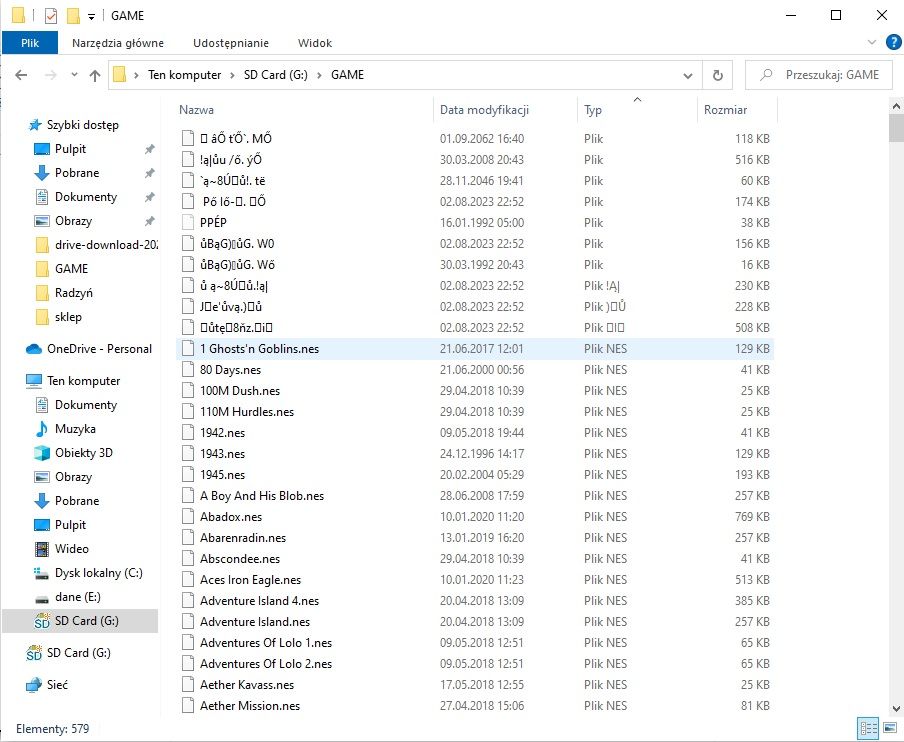Select the file Aether Kavass.nes

pos(247,685)
